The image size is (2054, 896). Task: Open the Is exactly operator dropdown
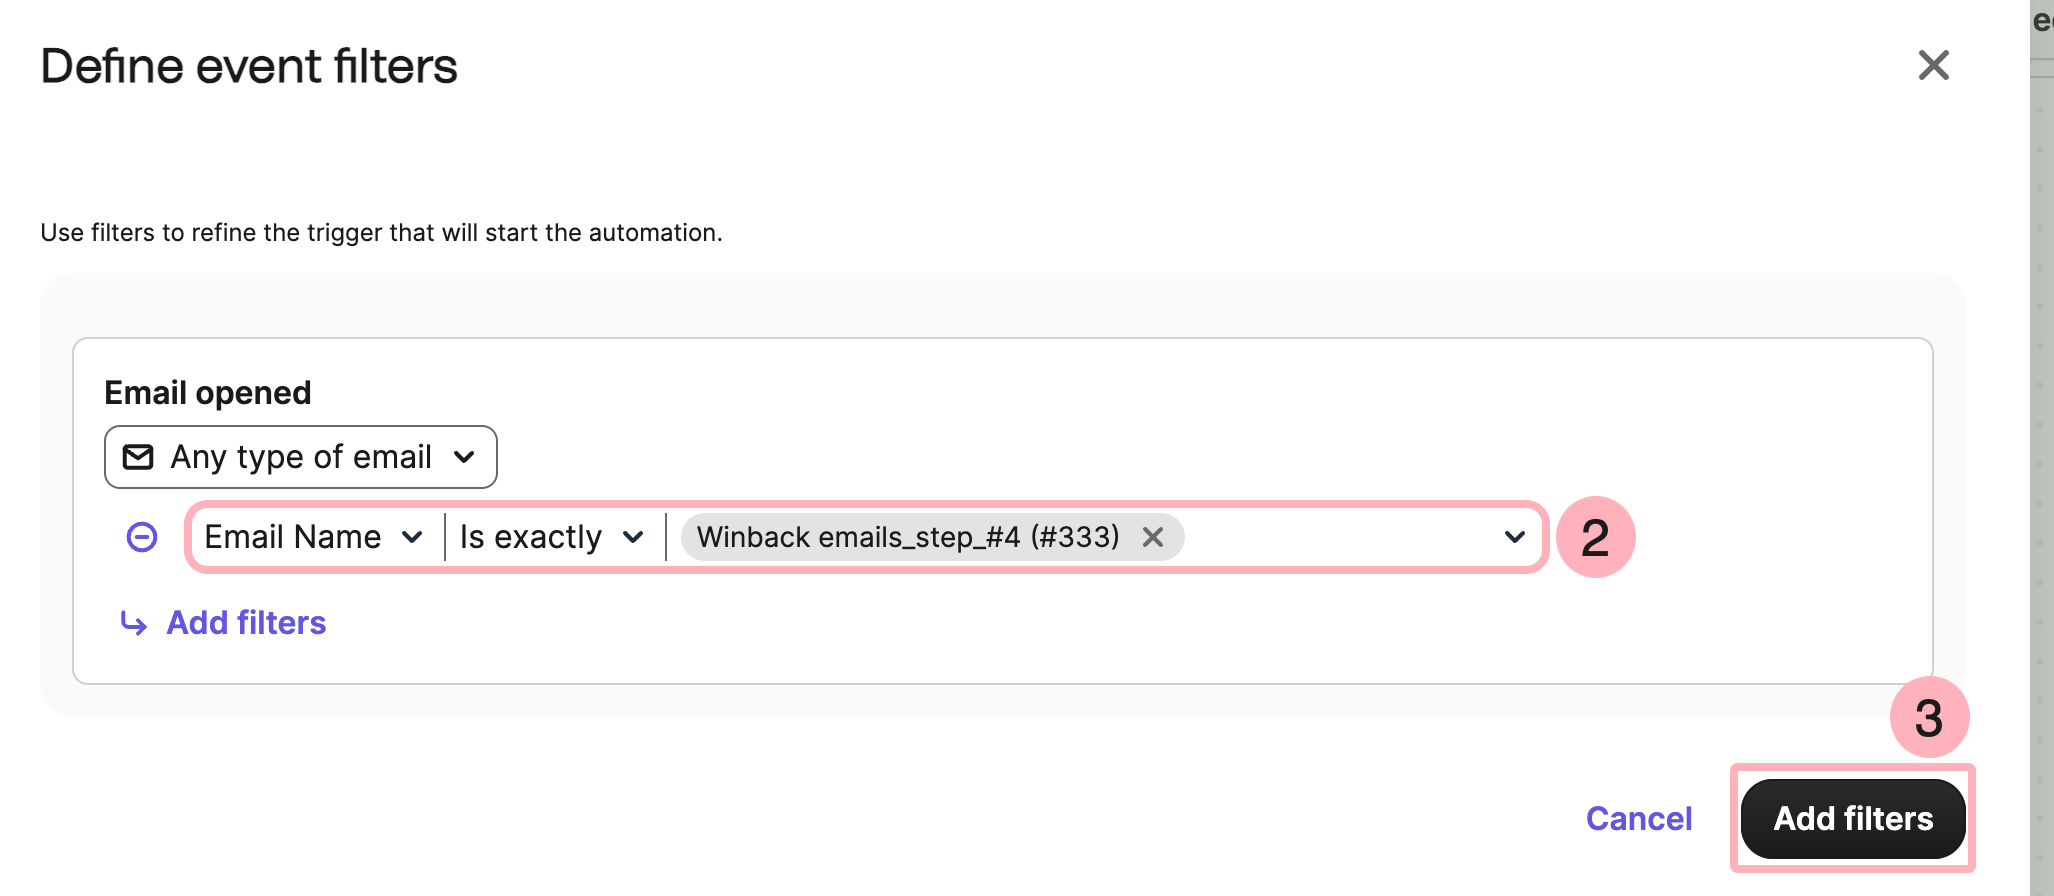[x=551, y=537]
